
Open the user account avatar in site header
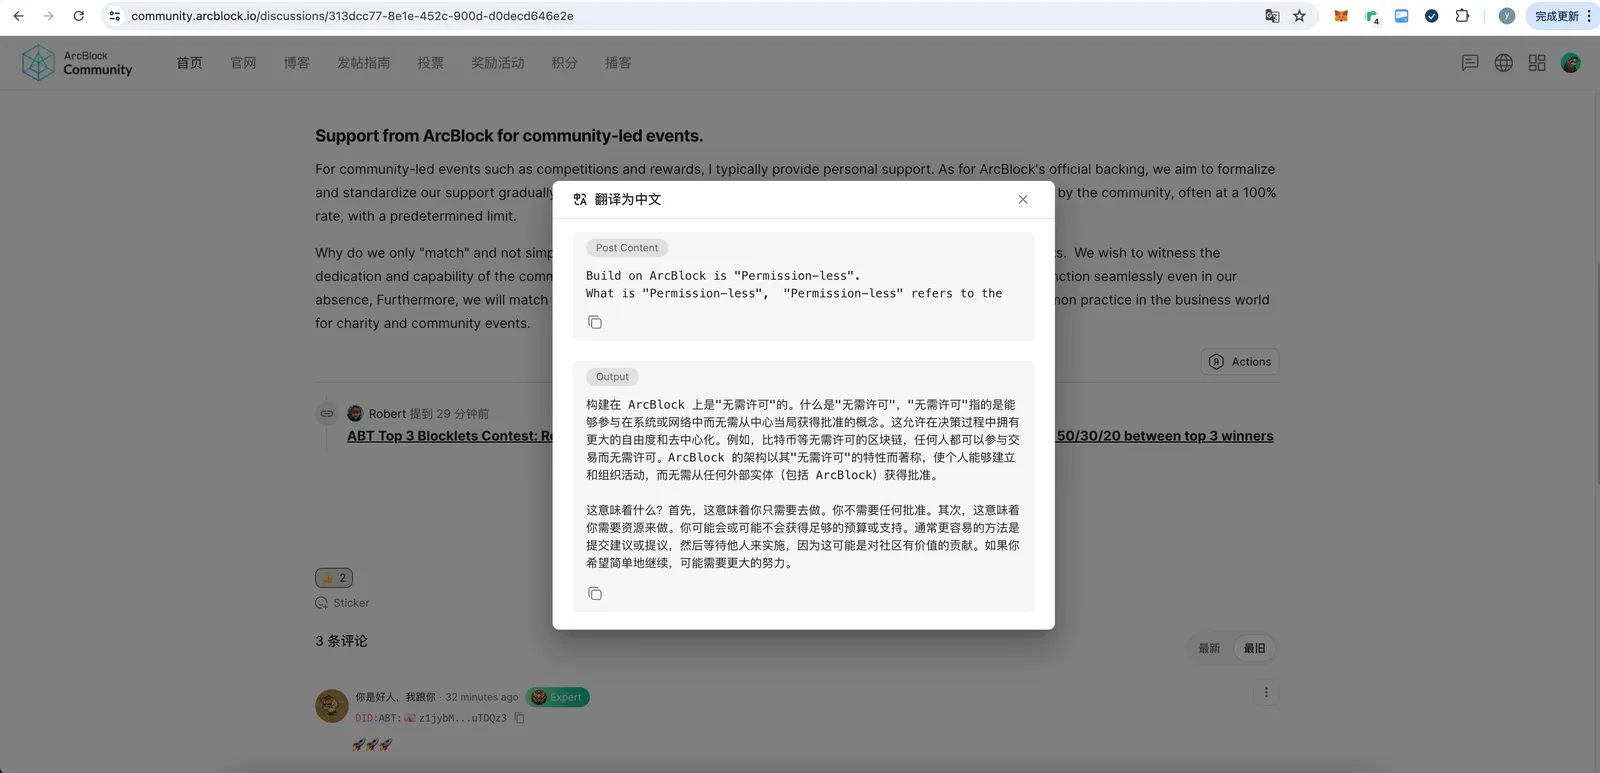point(1571,63)
